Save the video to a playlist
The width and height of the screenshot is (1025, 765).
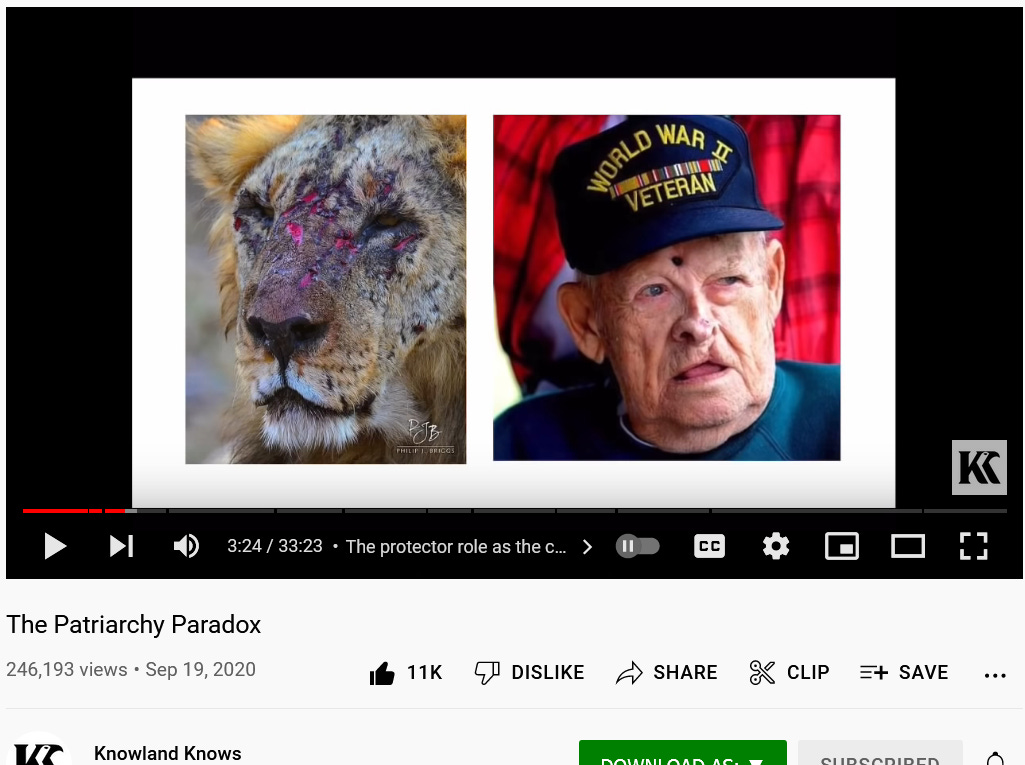point(903,672)
